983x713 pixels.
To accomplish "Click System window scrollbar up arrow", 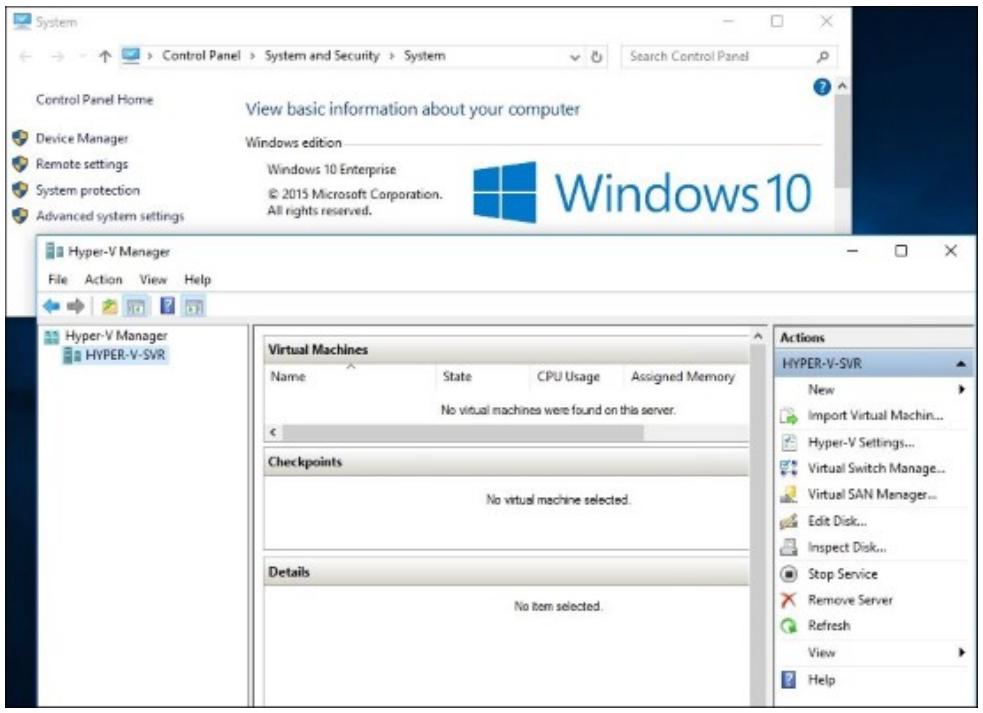I will [843, 86].
